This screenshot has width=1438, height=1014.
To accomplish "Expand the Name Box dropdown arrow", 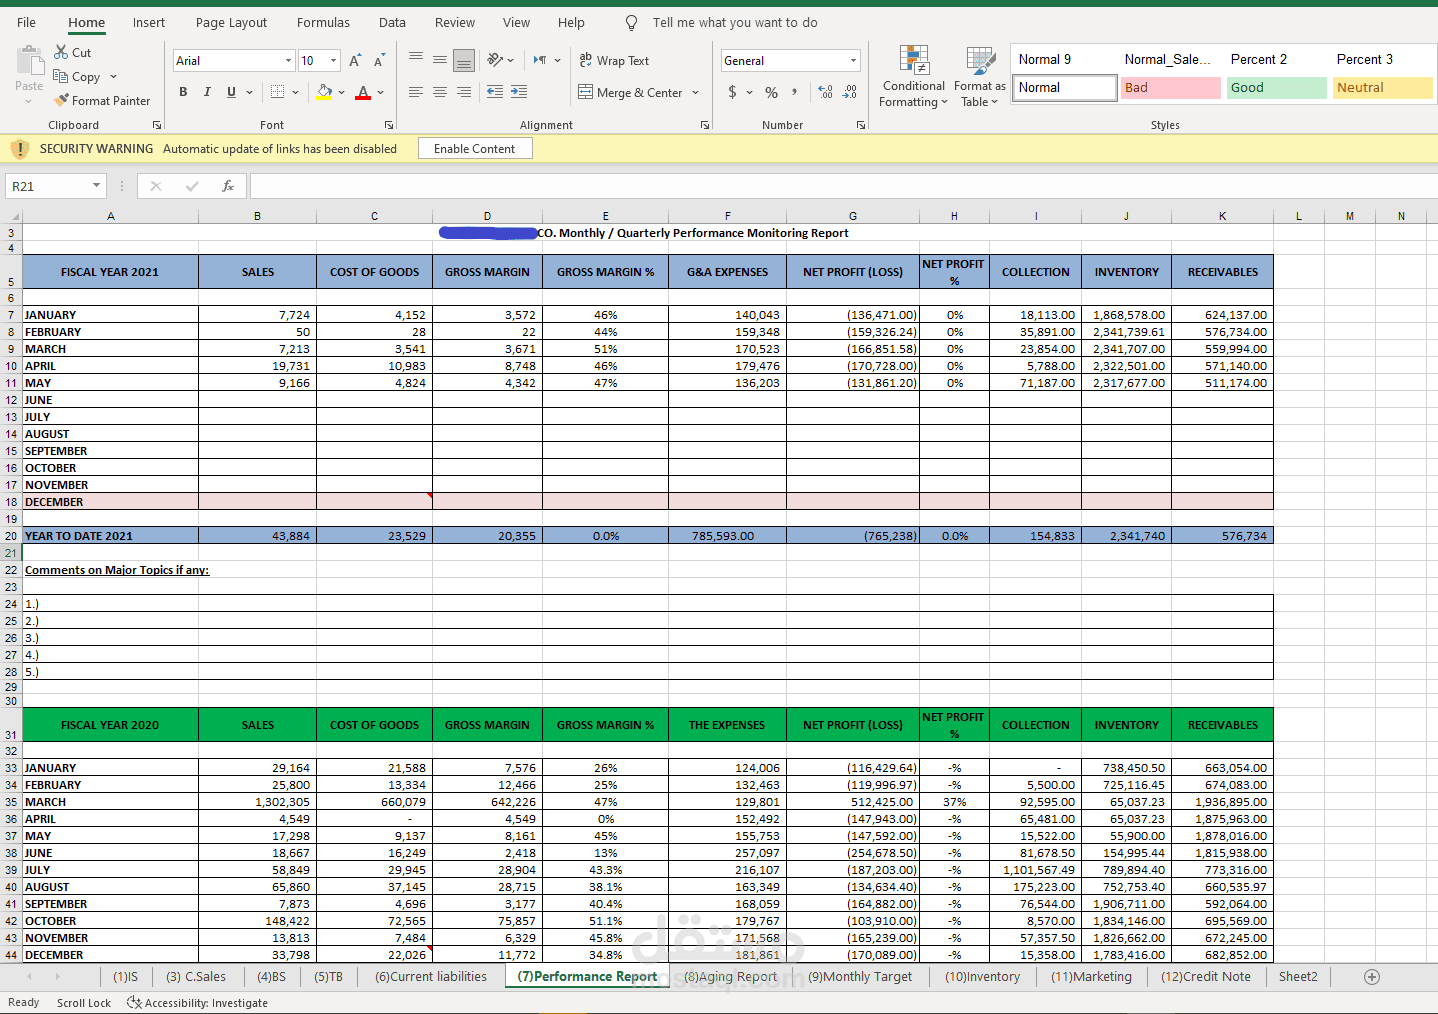I will click(x=96, y=186).
